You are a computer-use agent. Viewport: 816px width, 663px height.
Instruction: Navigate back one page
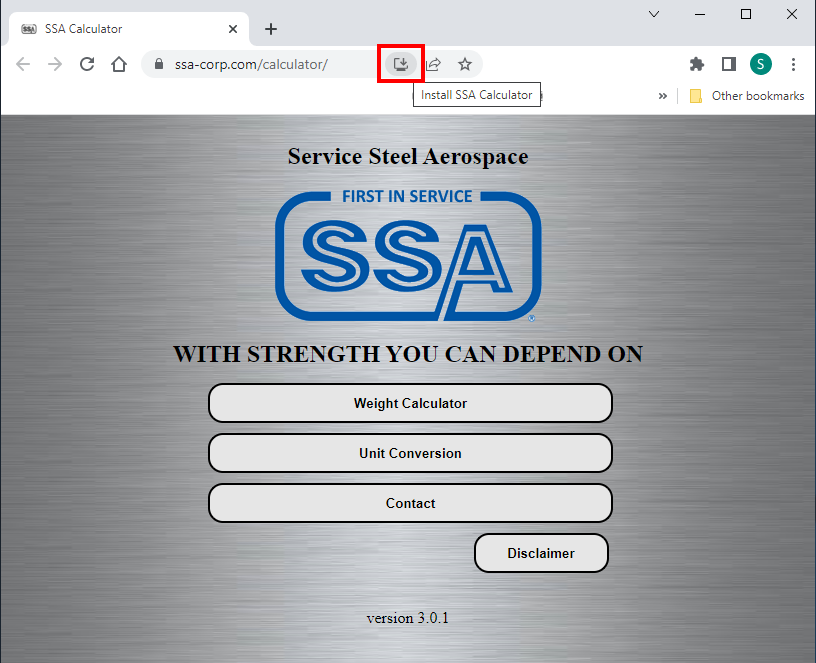click(x=23, y=64)
